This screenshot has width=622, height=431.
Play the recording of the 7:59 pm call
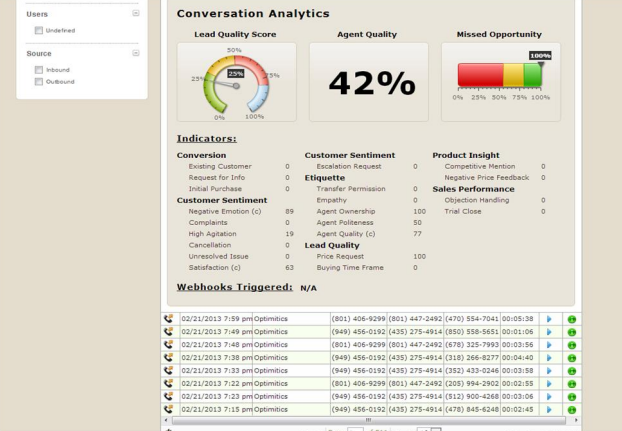click(549, 319)
